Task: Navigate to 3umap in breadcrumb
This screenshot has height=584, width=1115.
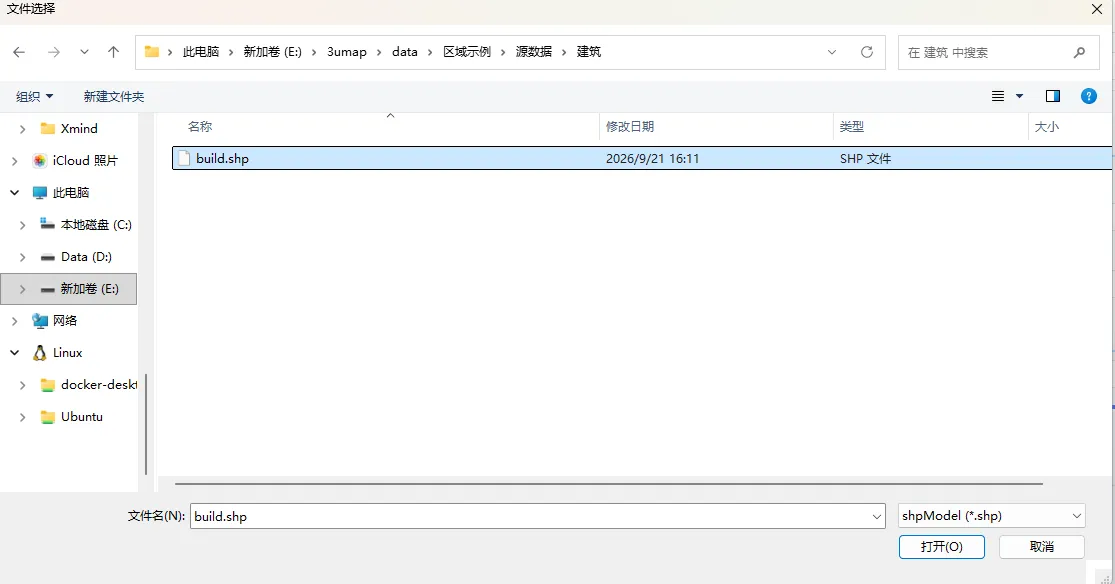Action: (x=347, y=52)
